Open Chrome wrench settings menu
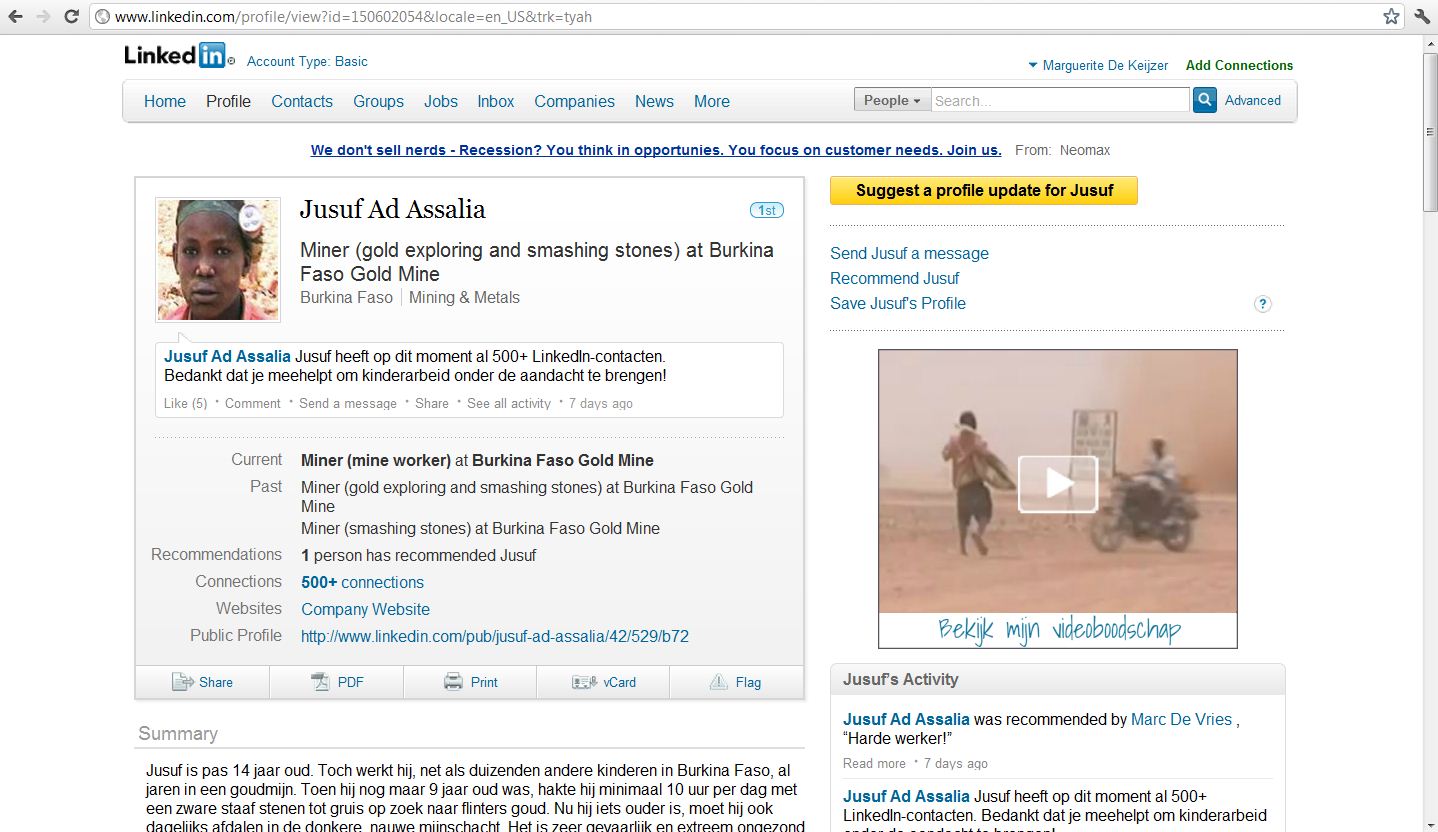 1422,17
